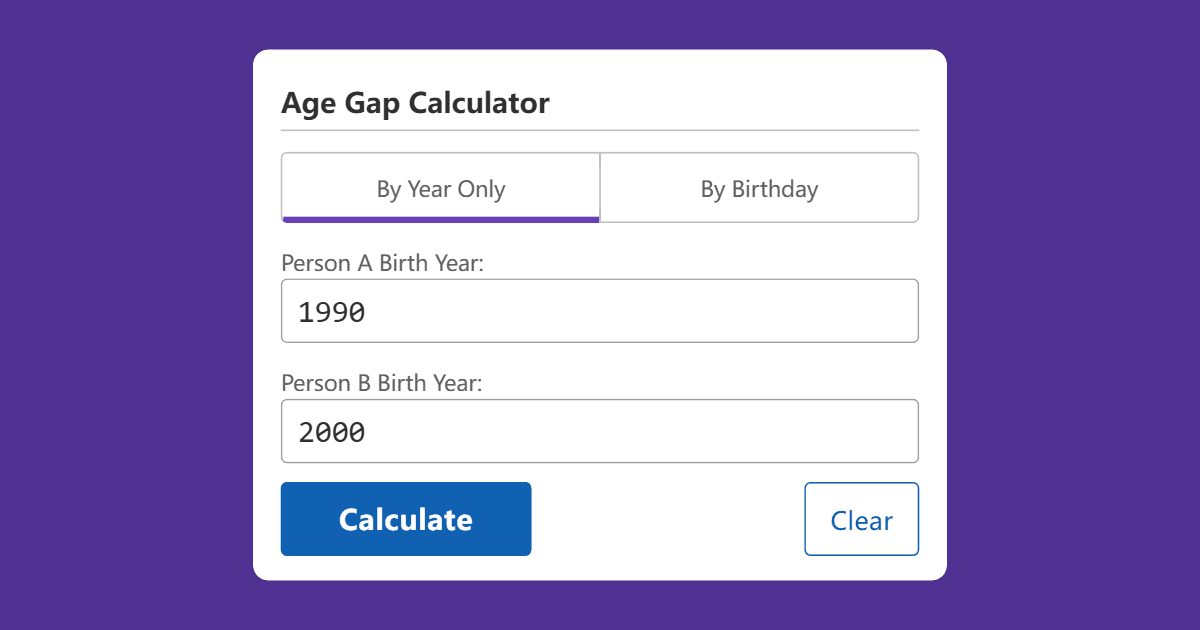Click the Calculate button

point(406,518)
